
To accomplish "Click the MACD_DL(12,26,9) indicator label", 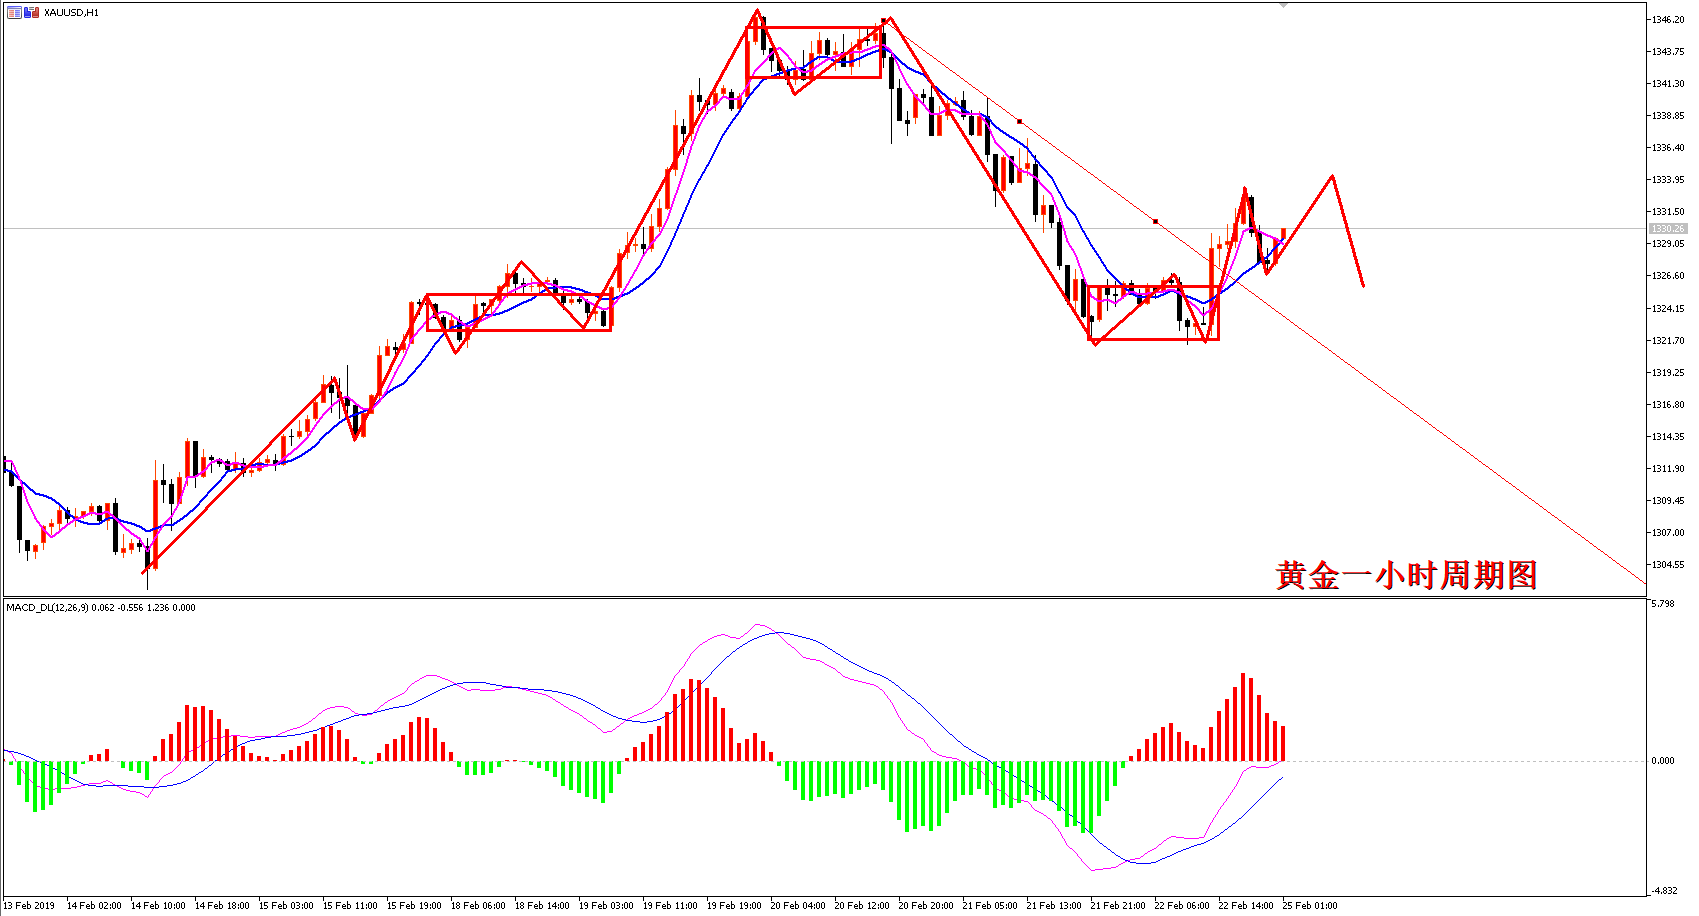I will pyautogui.click(x=47, y=608).
